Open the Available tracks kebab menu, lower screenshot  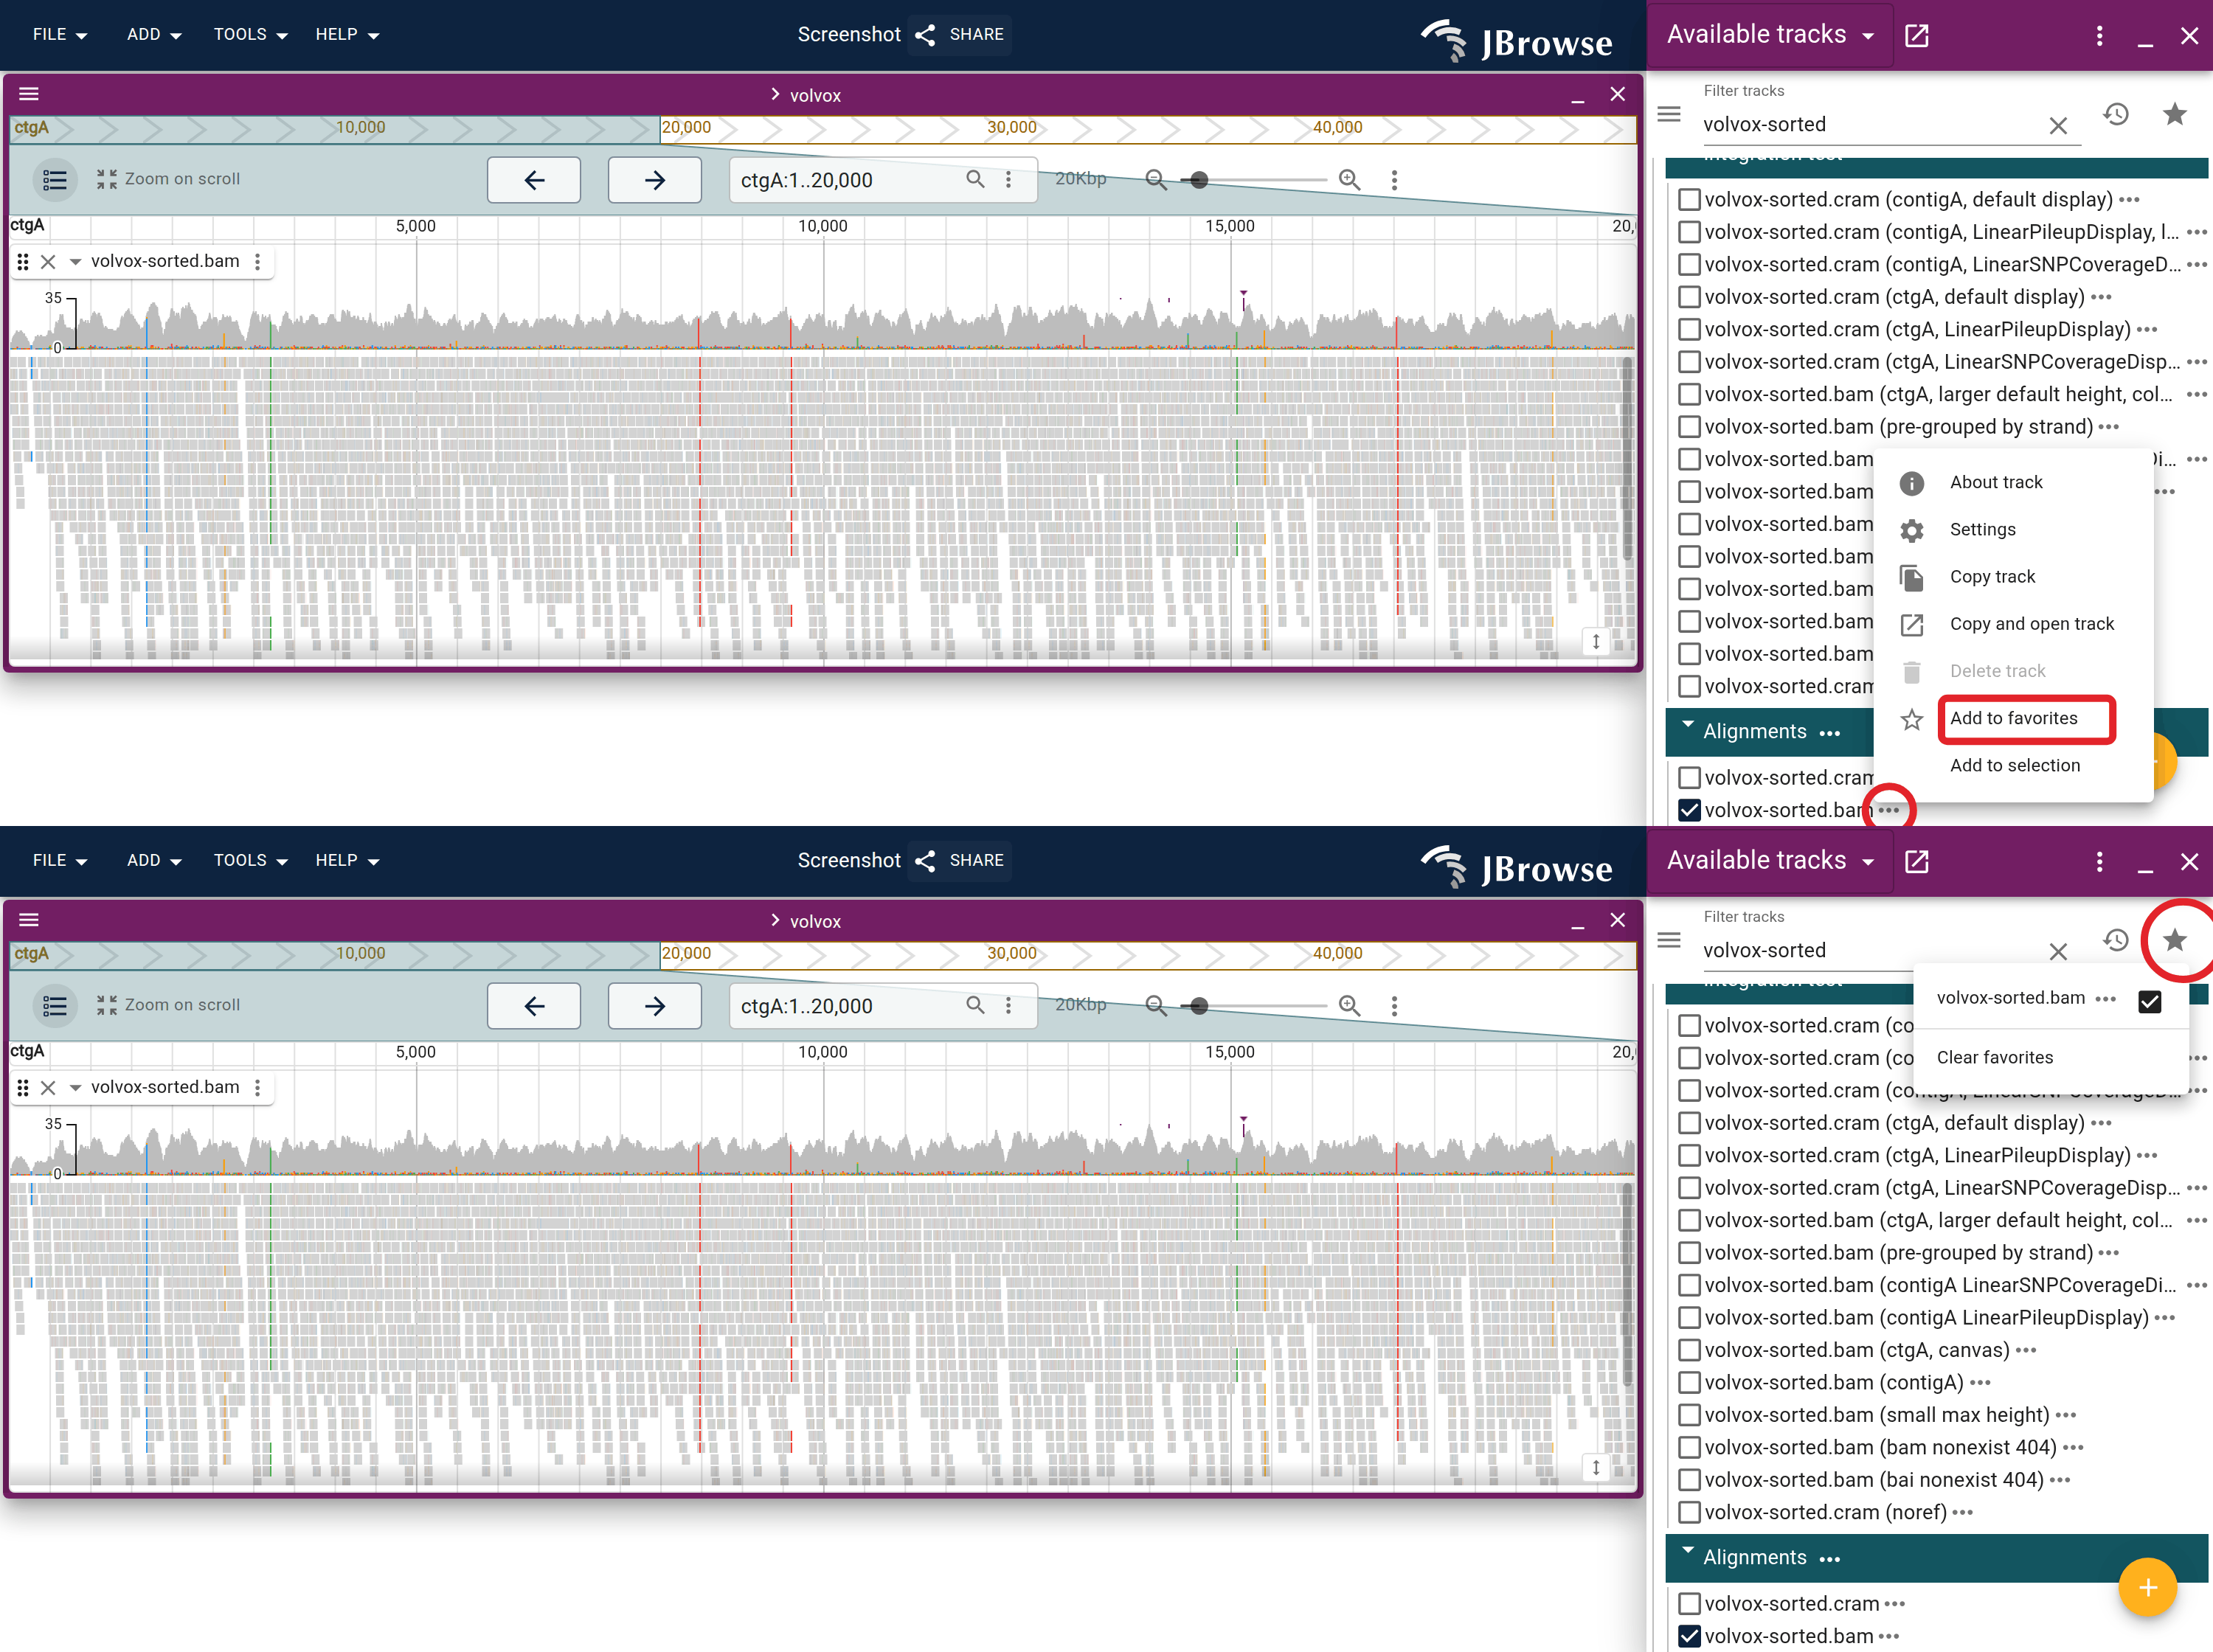[2099, 862]
